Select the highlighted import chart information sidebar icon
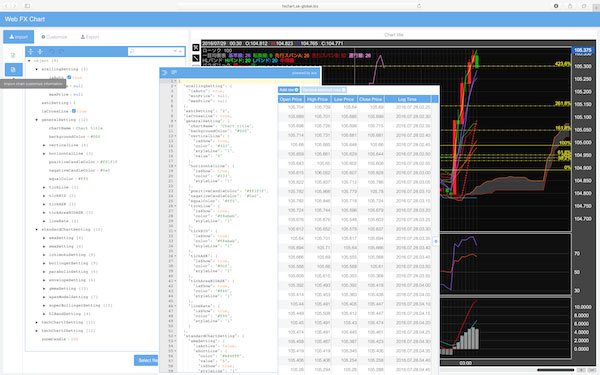This screenshot has width=600, height=375. (x=13, y=70)
